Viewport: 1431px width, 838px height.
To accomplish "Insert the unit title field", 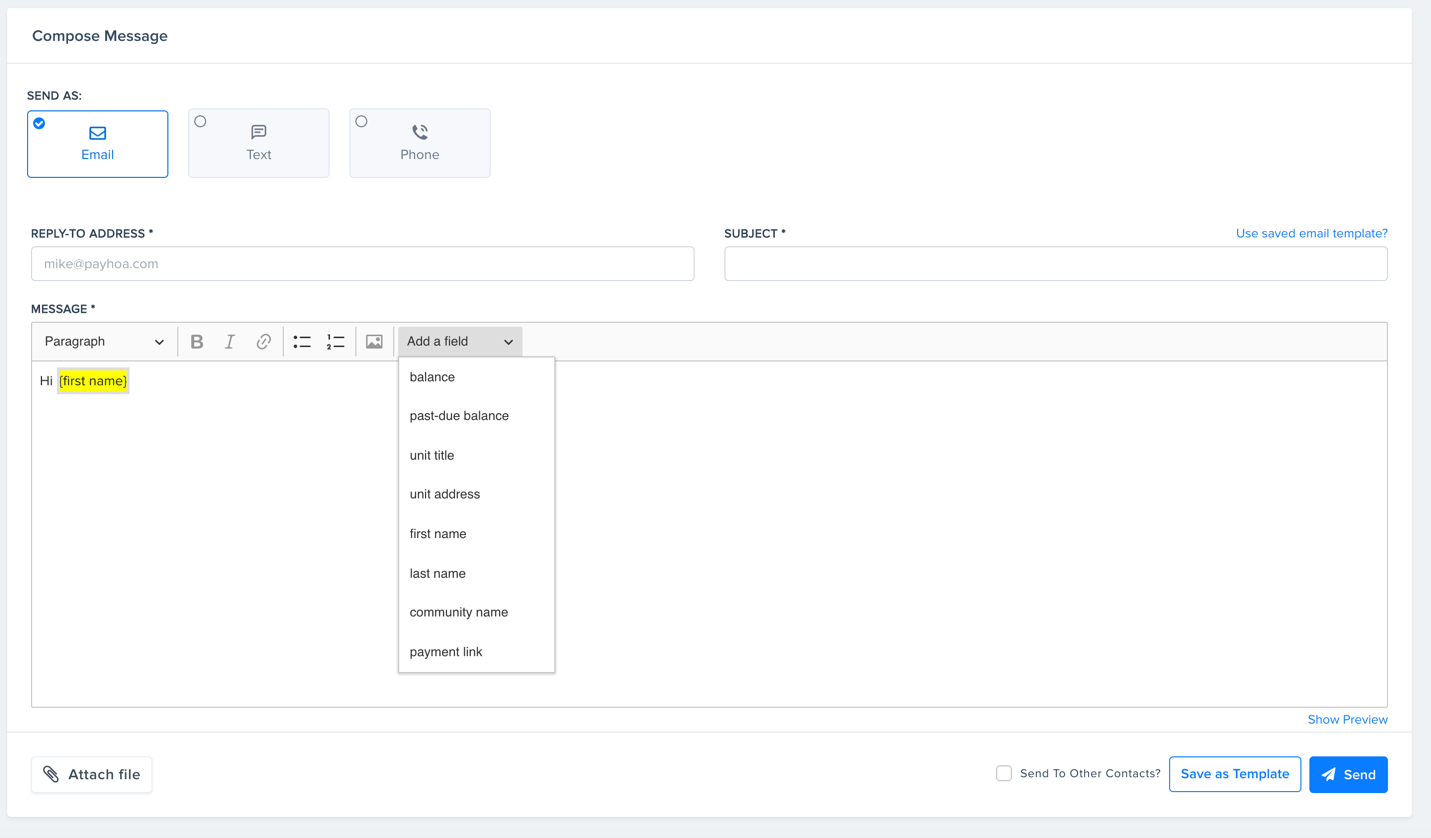I will point(476,455).
